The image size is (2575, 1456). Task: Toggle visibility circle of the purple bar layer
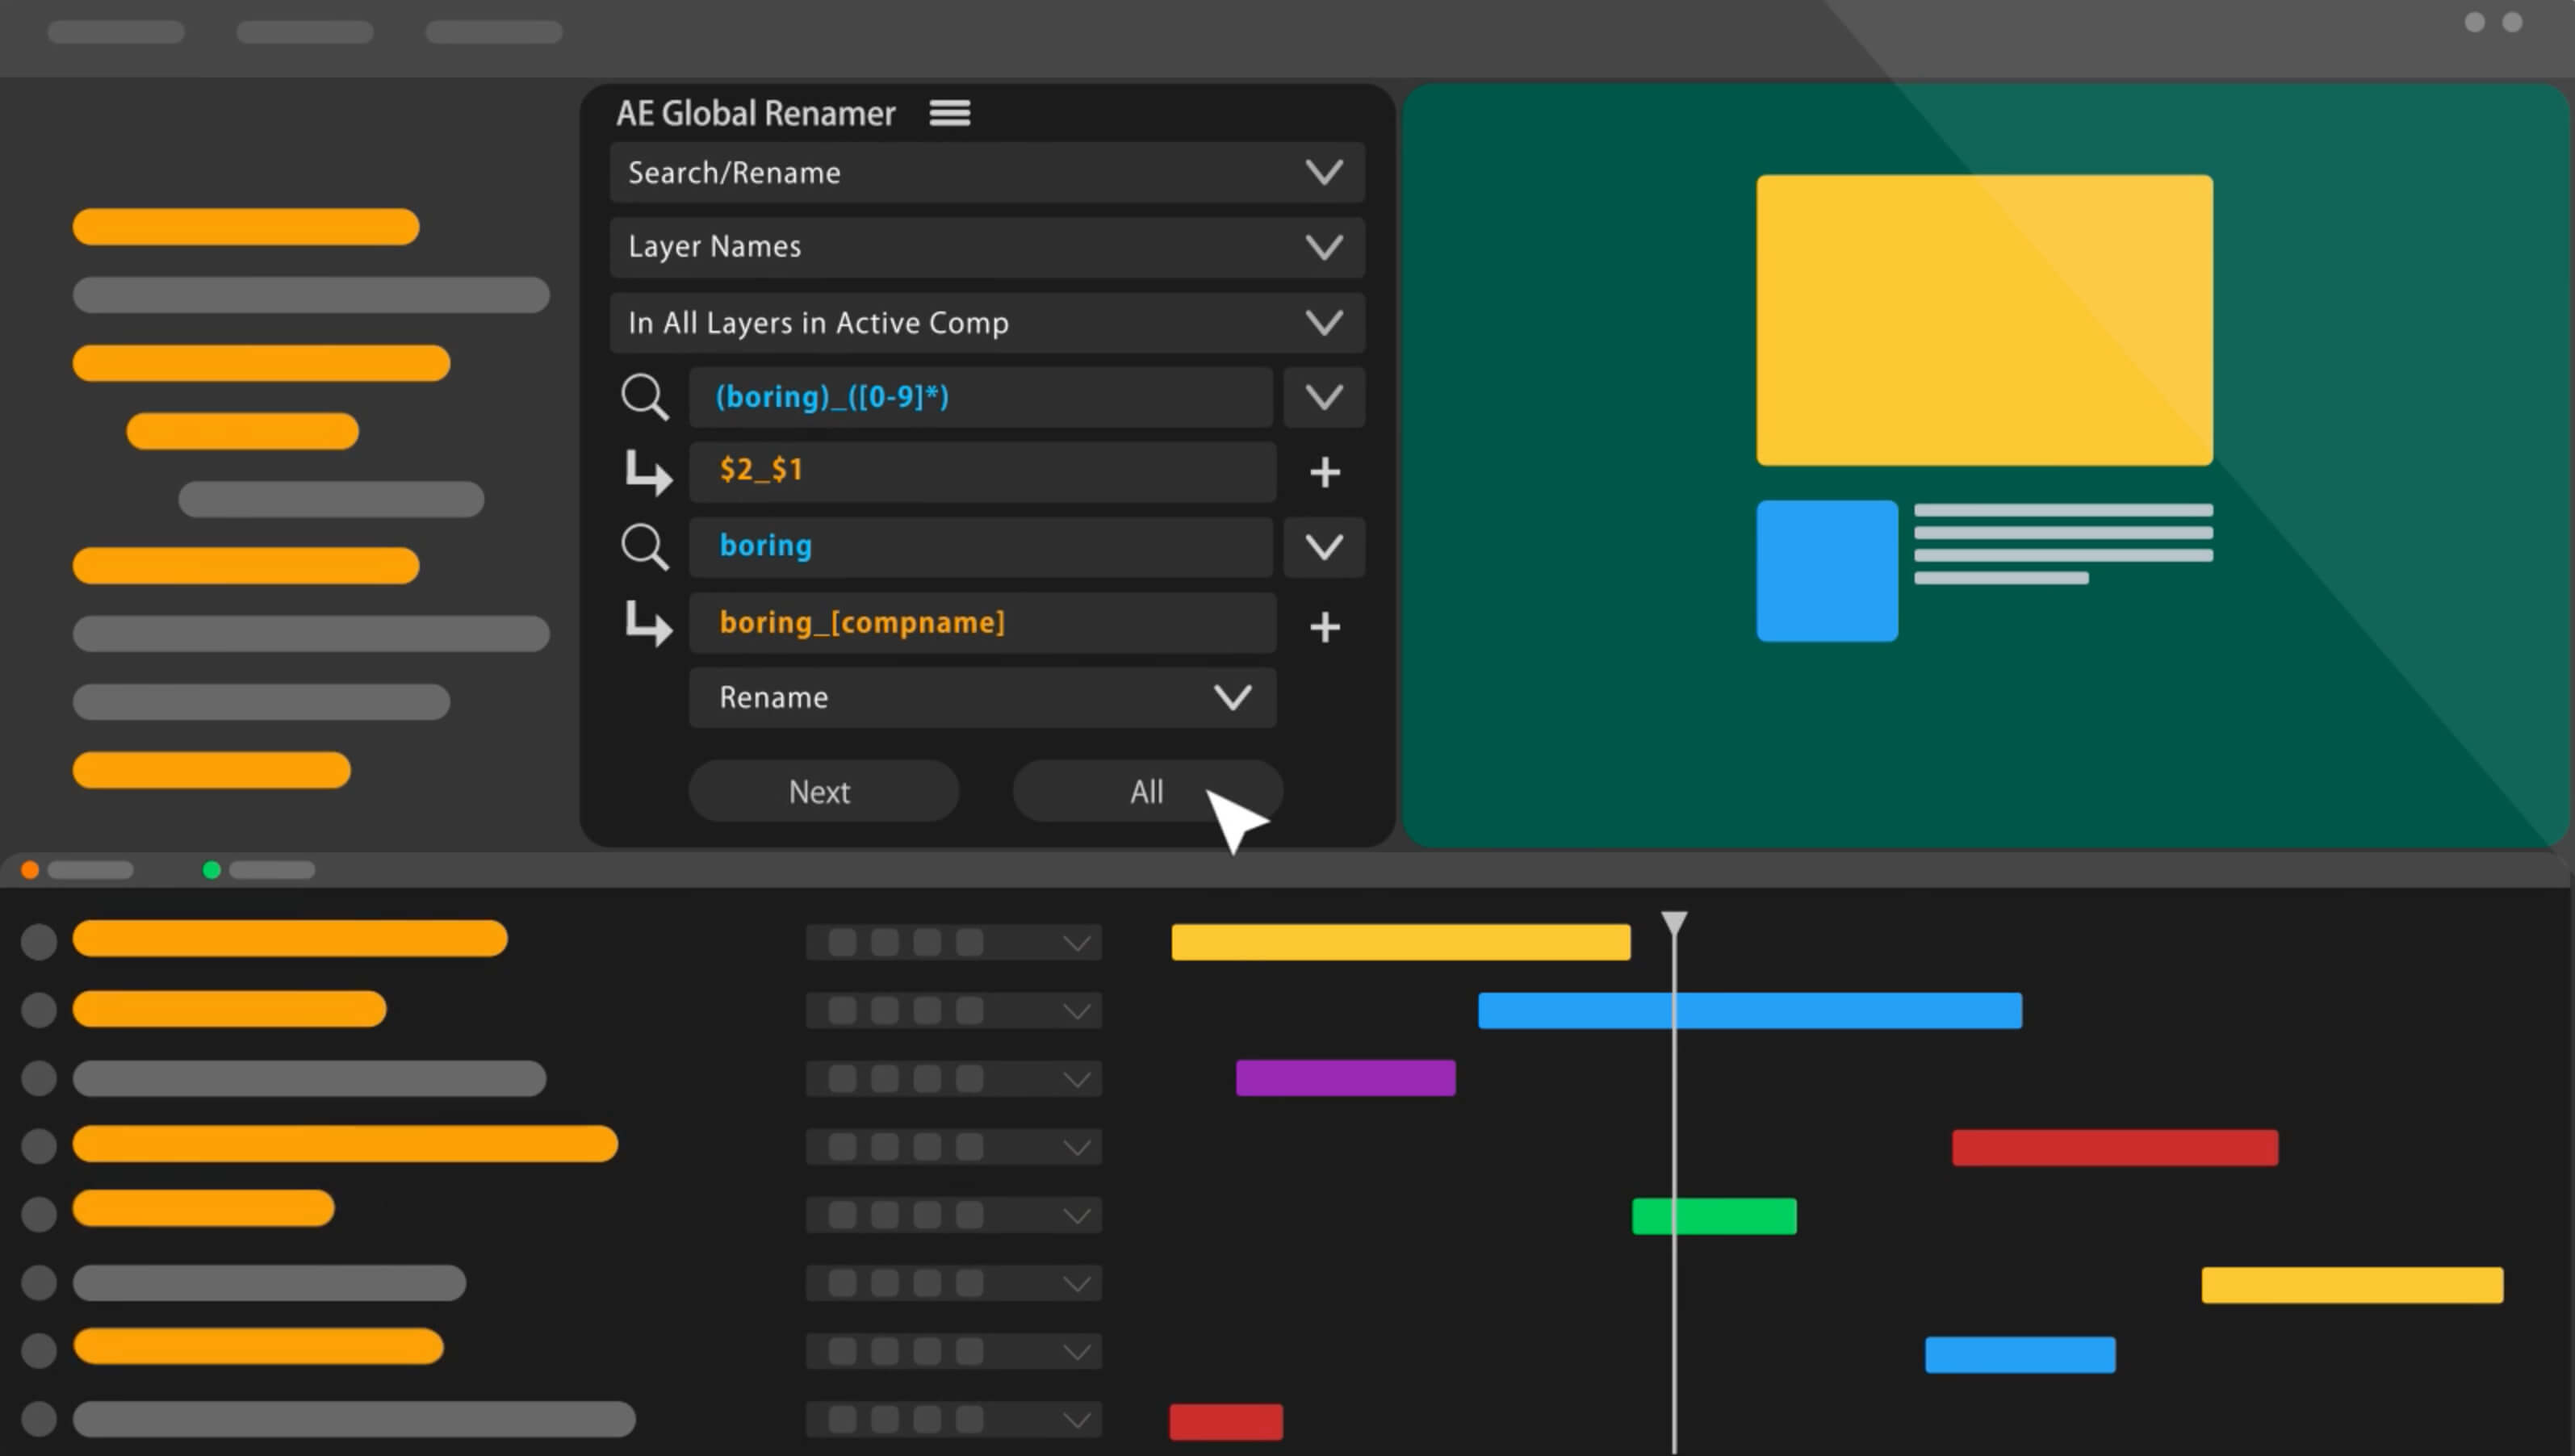click(x=39, y=1078)
